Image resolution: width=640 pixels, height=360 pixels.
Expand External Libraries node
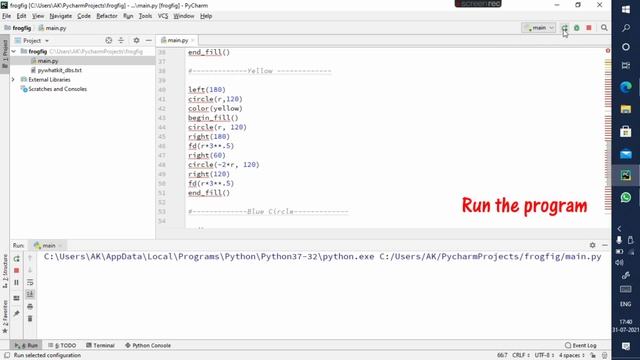[x=13, y=80]
